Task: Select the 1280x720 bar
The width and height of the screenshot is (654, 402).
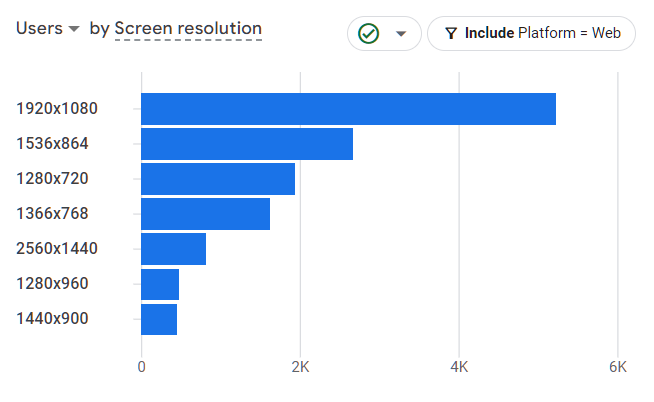Action: pos(218,179)
